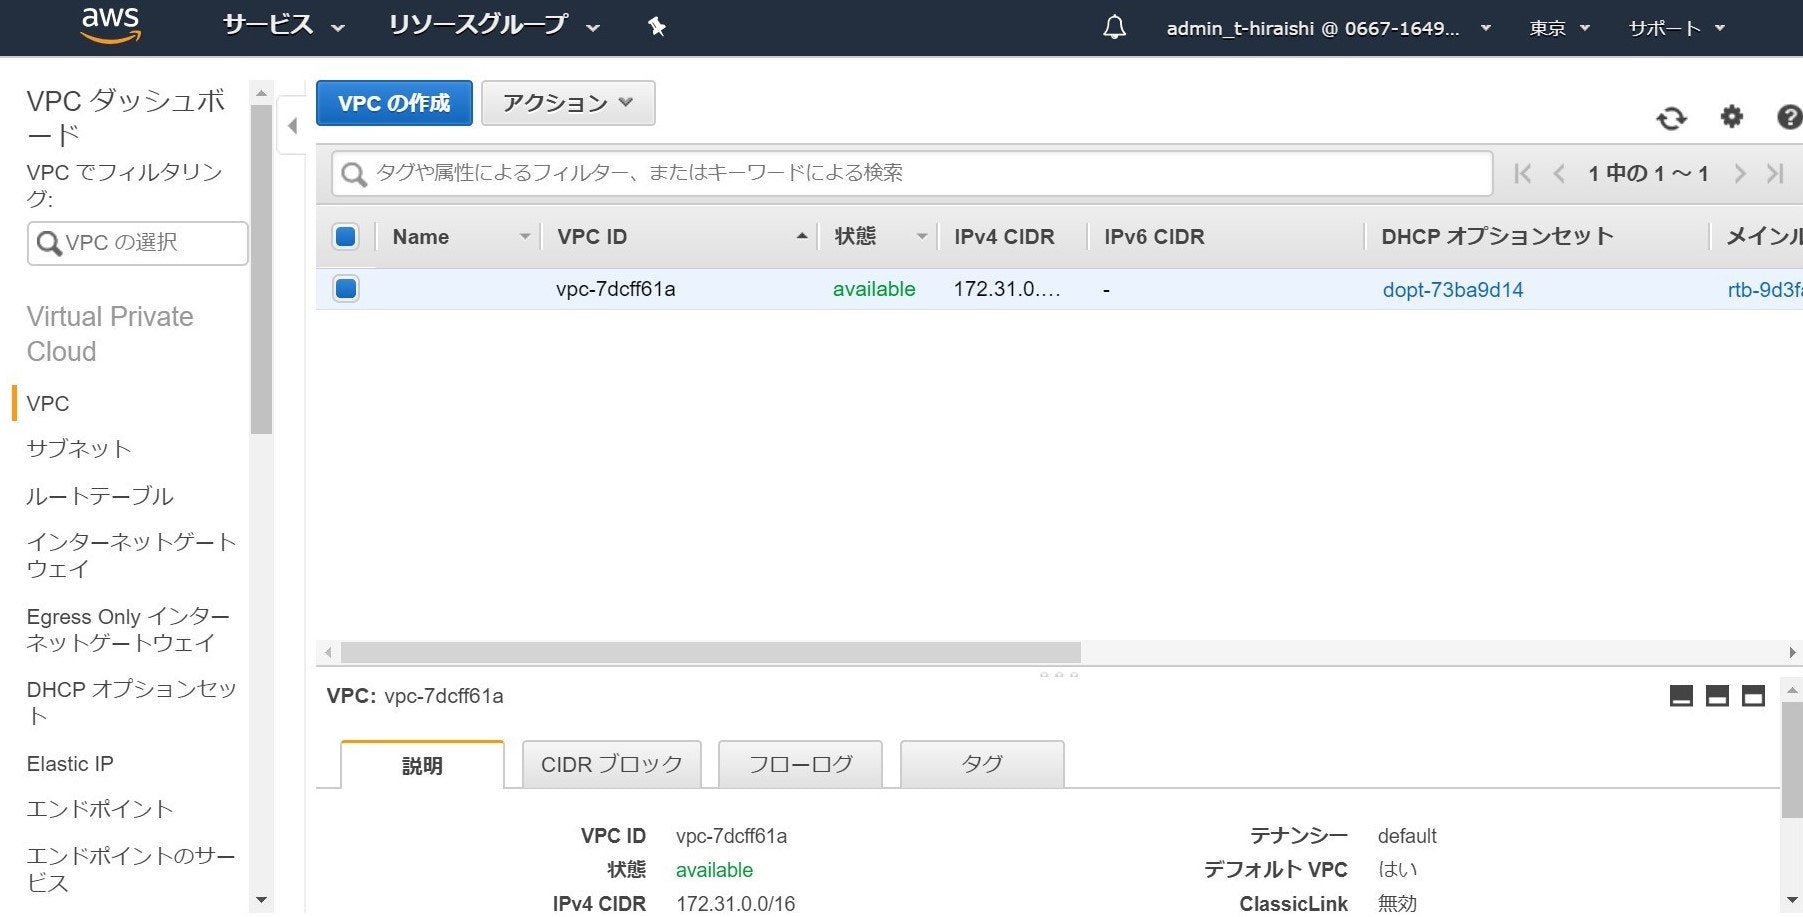The height and width of the screenshot is (917, 1803).
Task: Switch to the フローログ tab
Action: click(x=800, y=764)
